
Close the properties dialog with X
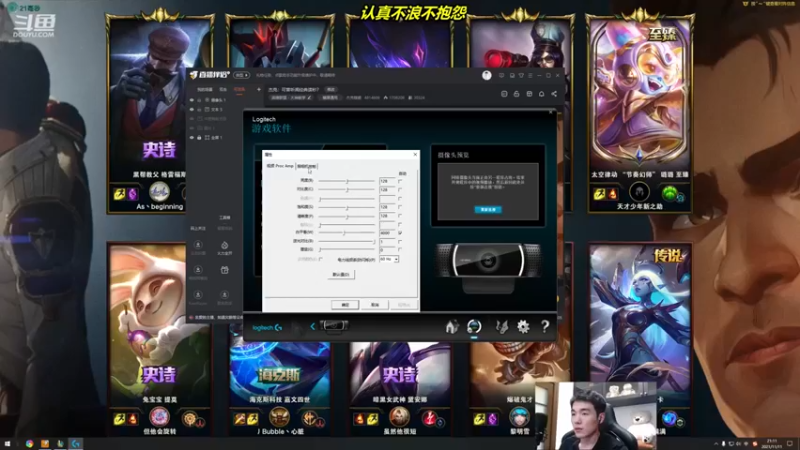[415, 155]
